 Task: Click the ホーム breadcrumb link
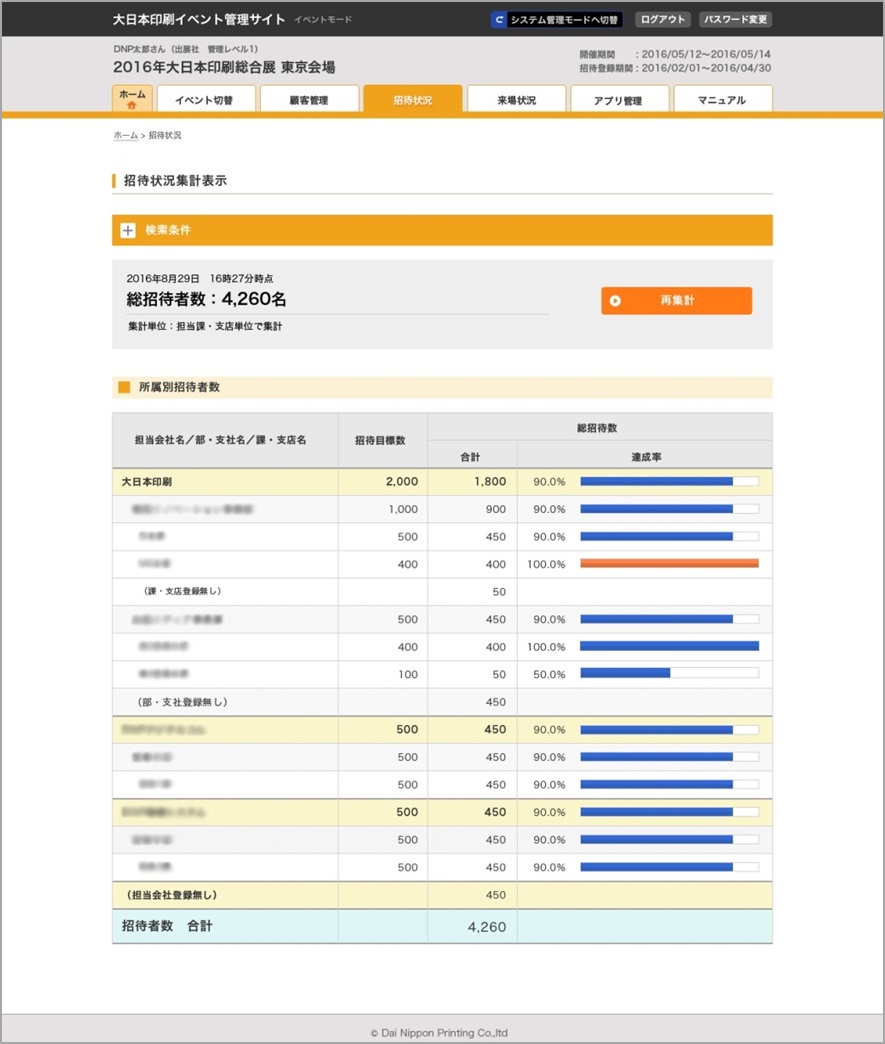click(x=125, y=135)
